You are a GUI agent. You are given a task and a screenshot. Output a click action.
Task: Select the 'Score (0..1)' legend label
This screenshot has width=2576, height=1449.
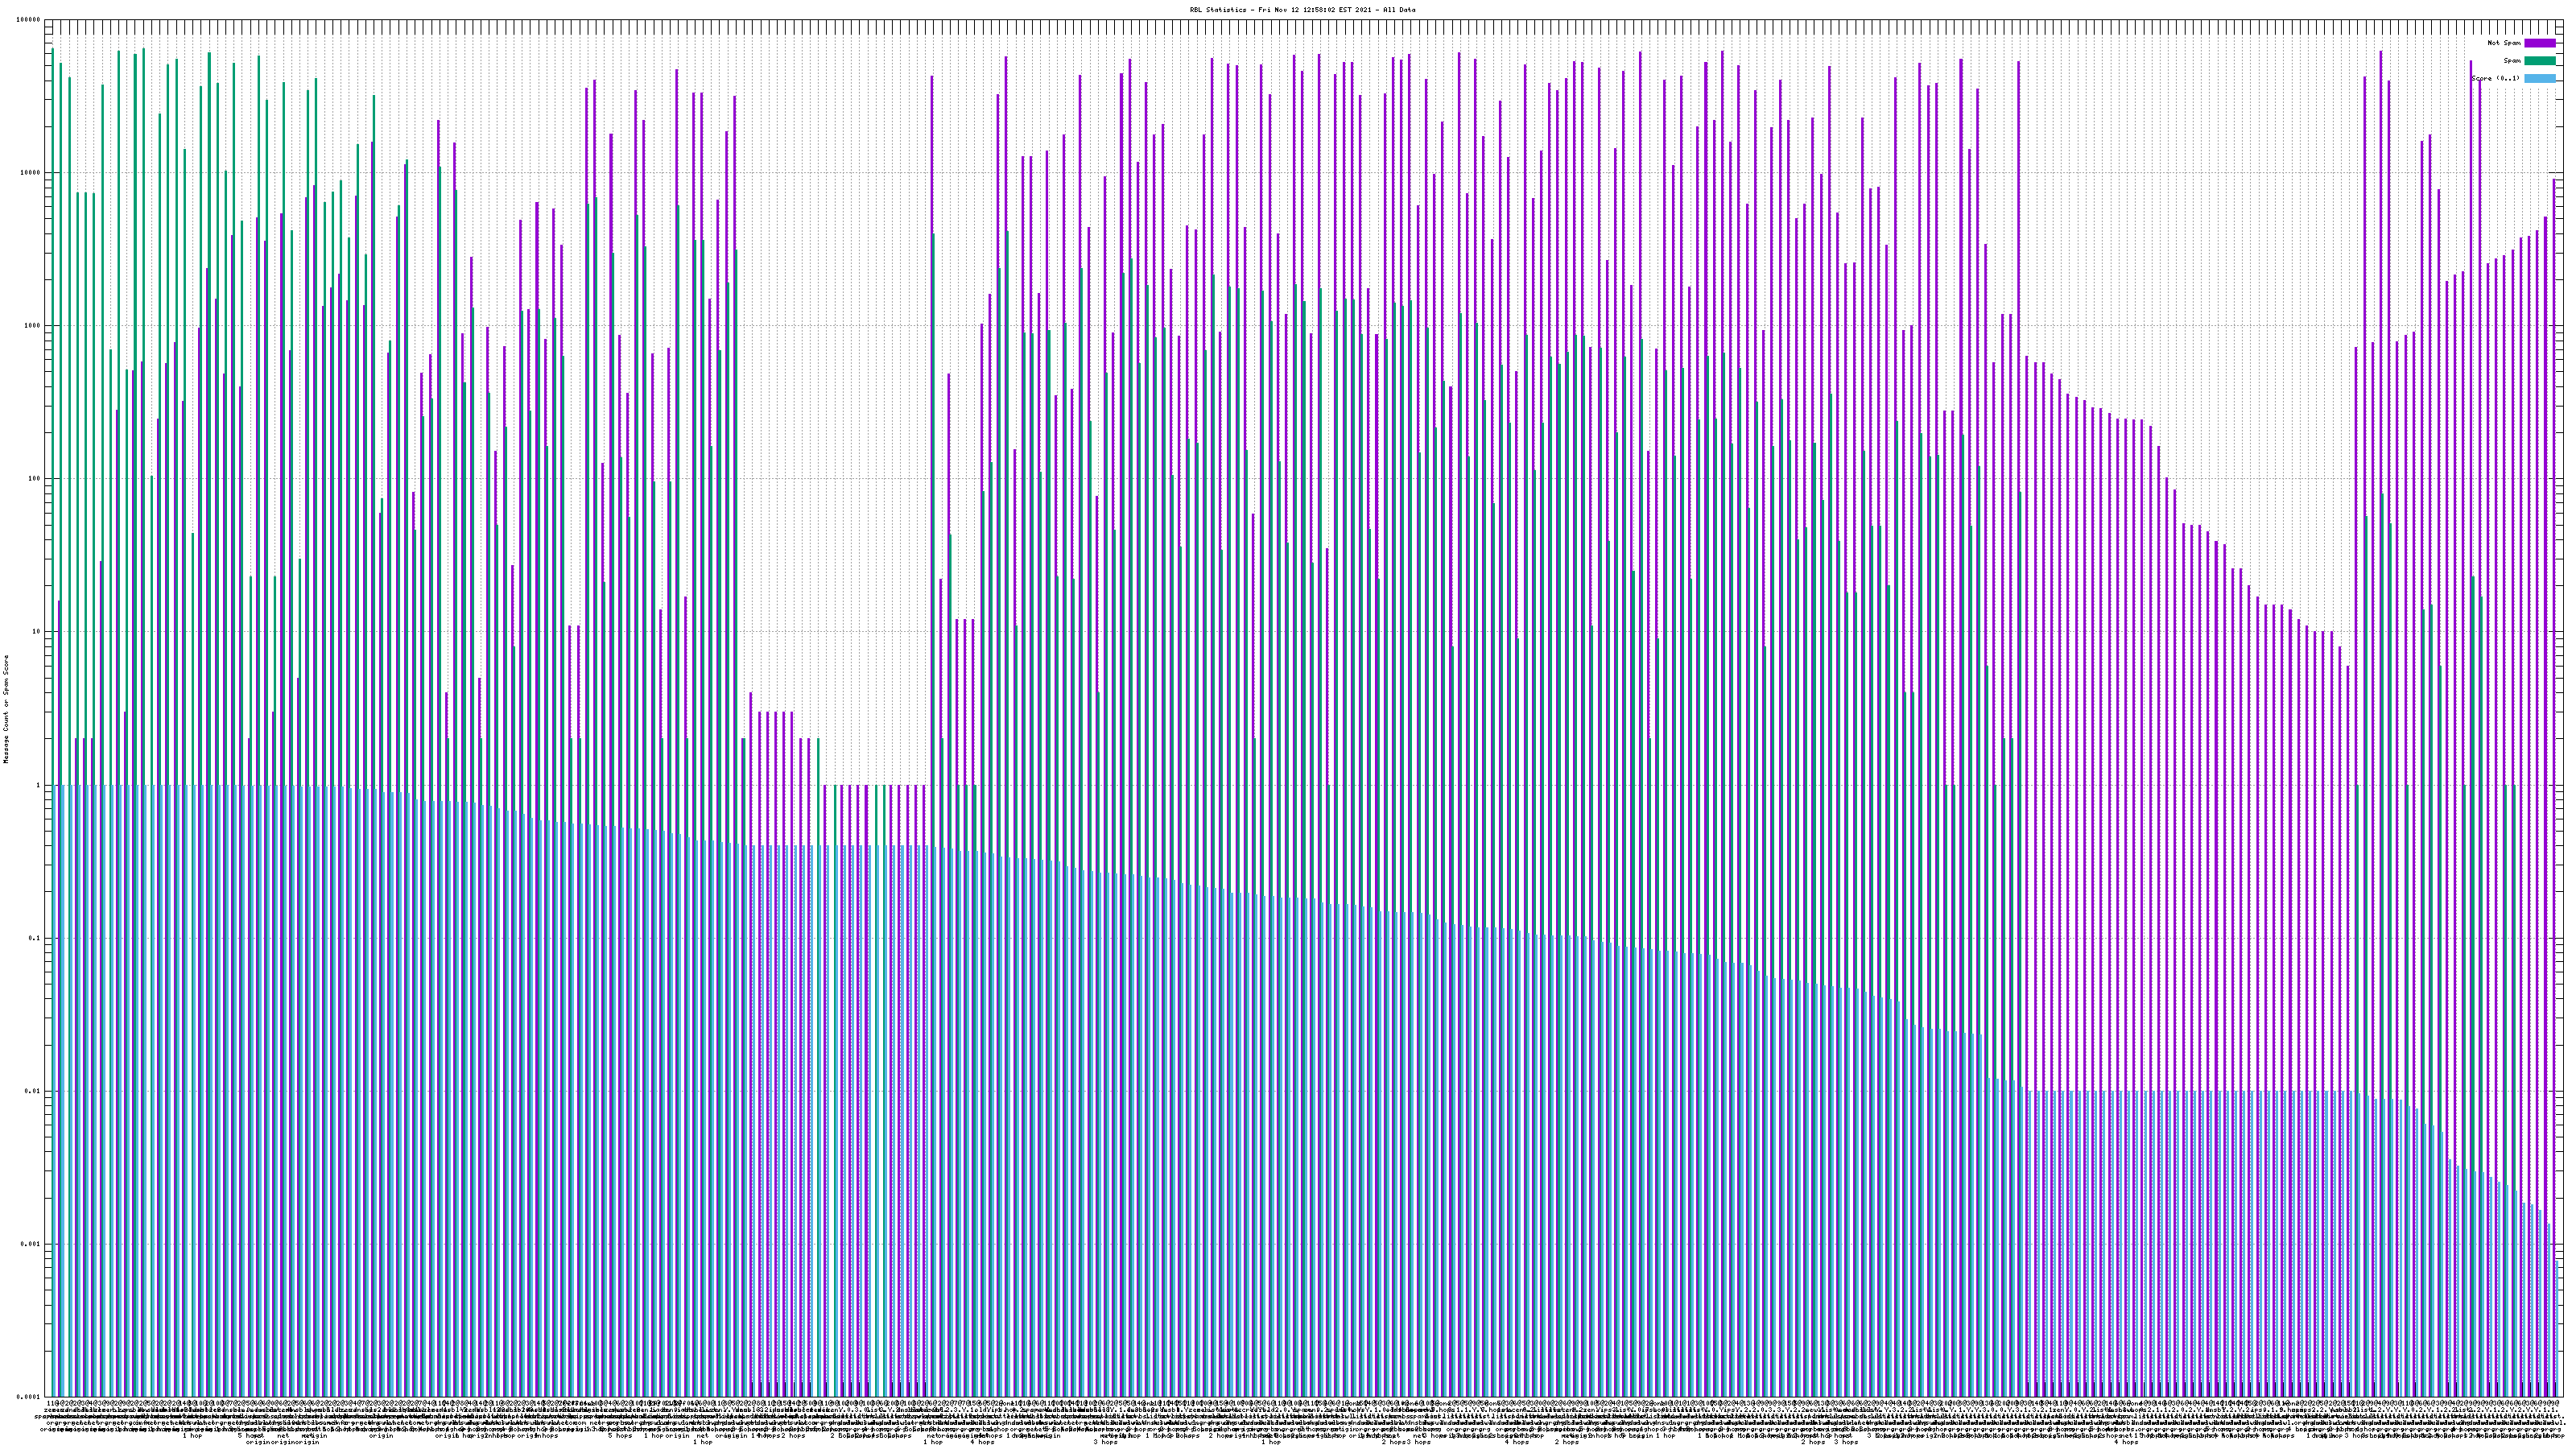pos(2495,78)
